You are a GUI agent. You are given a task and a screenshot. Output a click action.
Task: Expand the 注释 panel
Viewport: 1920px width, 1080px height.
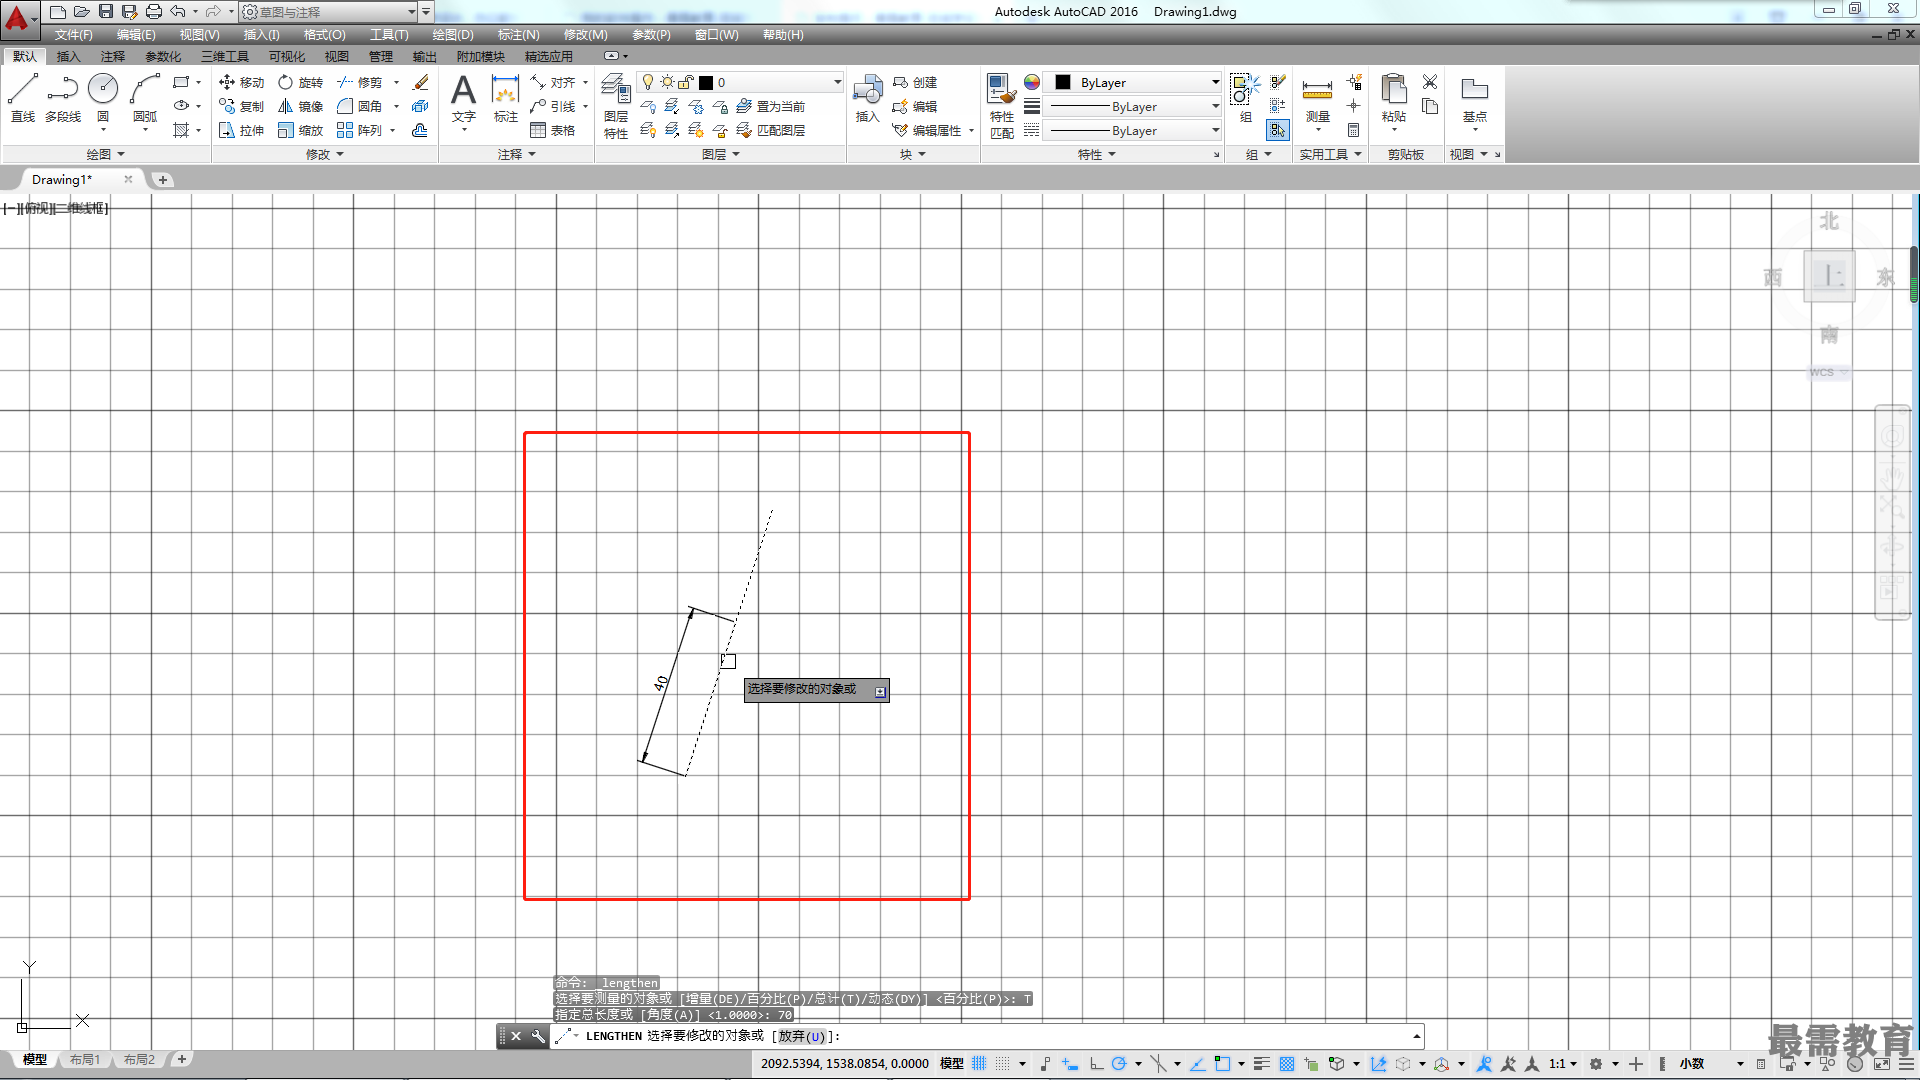point(517,154)
